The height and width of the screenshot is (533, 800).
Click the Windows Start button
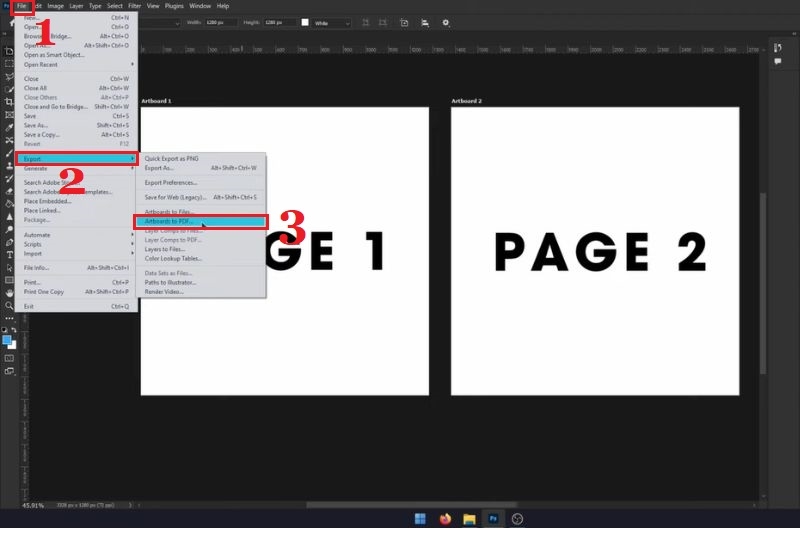[420, 519]
